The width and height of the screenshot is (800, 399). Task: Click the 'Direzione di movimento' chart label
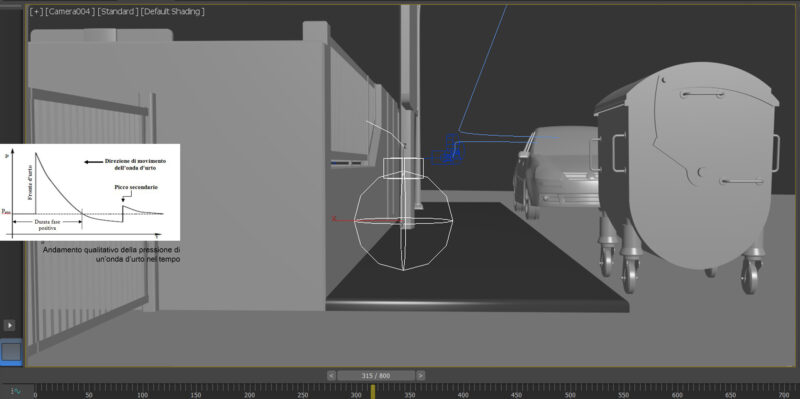(x=136, y=161)
